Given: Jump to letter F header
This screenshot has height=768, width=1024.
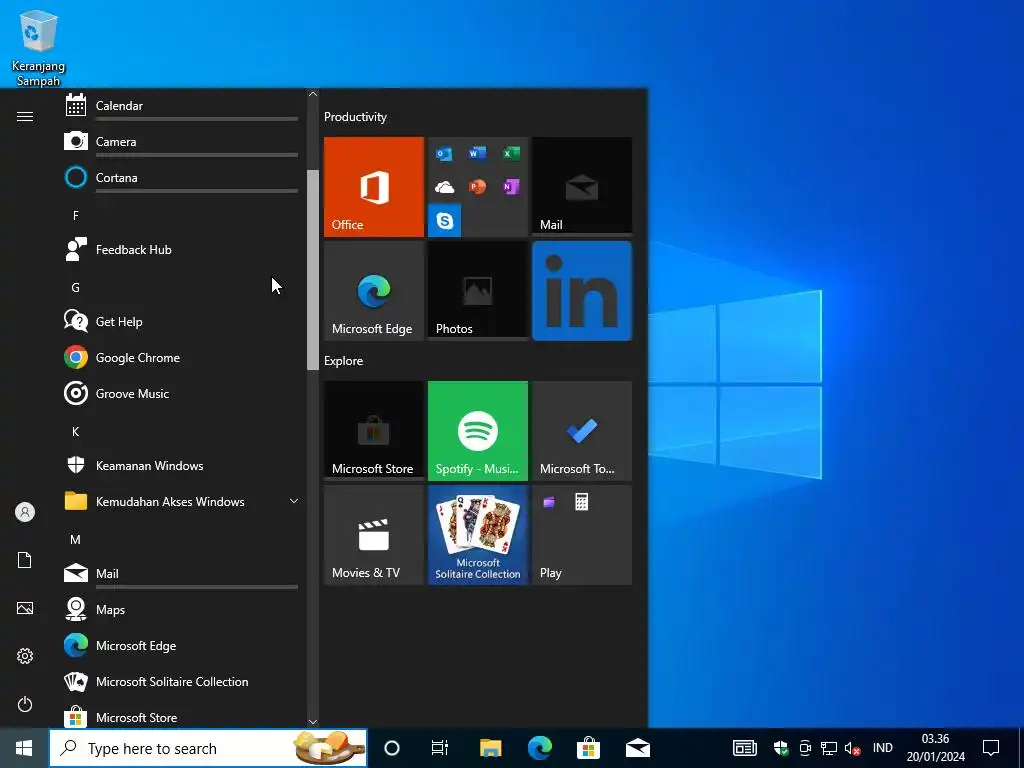Looking at the screenshot, I should (76, 216).
